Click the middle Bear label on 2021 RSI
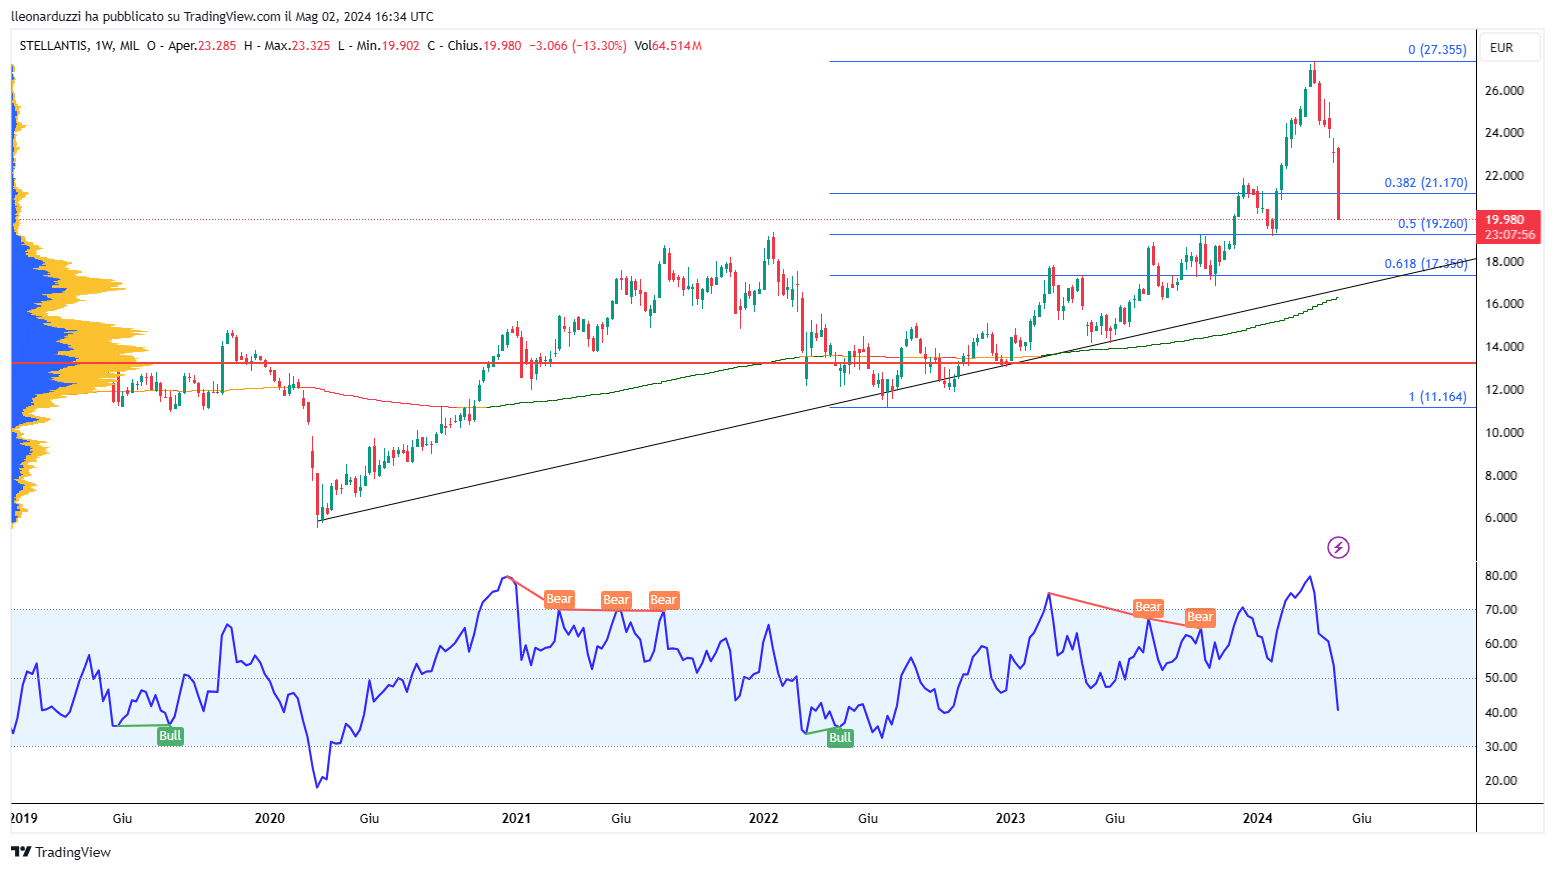The width and height of the screenshot is (1555, 870). coord(616,600)
